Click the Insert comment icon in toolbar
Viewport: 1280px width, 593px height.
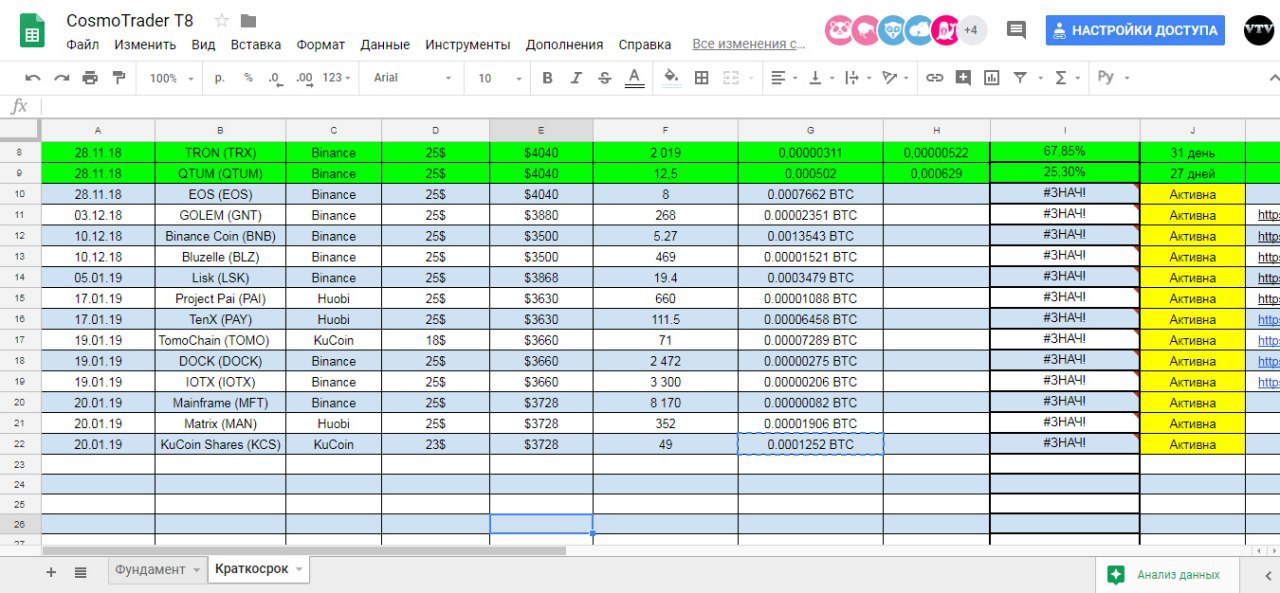(963, 78)
